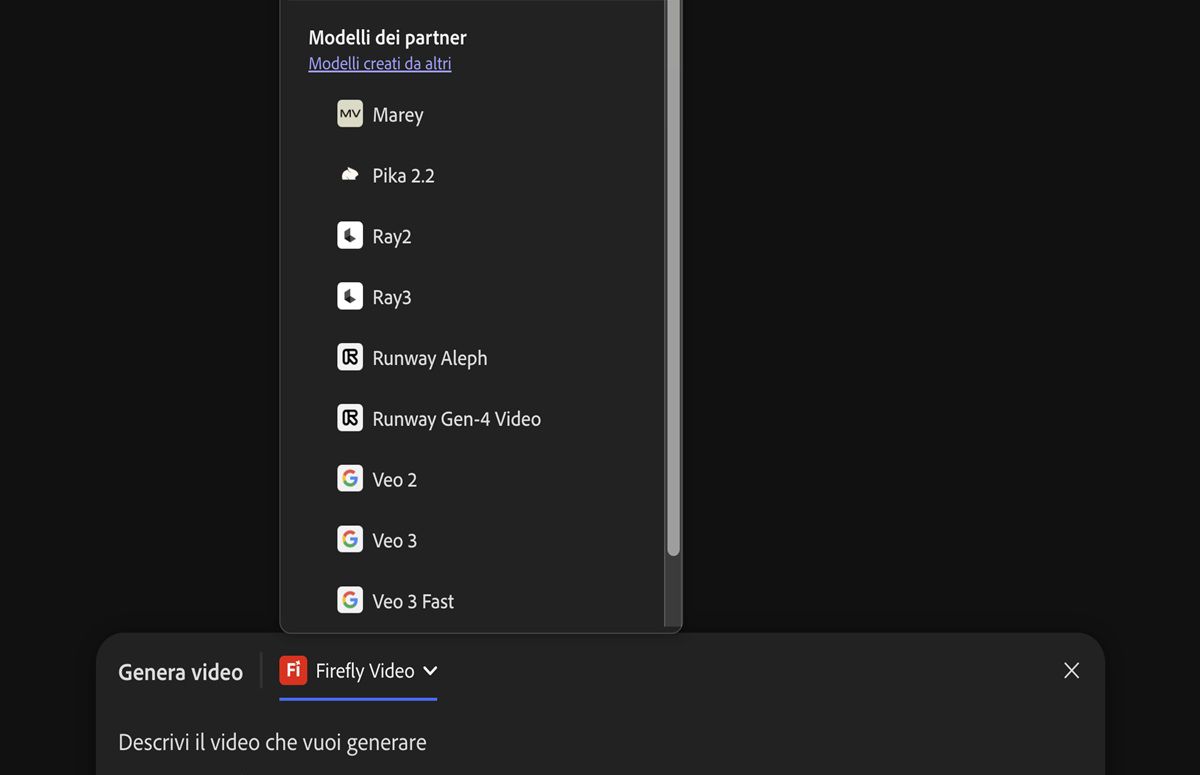Click the "Genera video" heading
Image resolution: width=1200 pixels, height=775 pixels.
point(181,672)
